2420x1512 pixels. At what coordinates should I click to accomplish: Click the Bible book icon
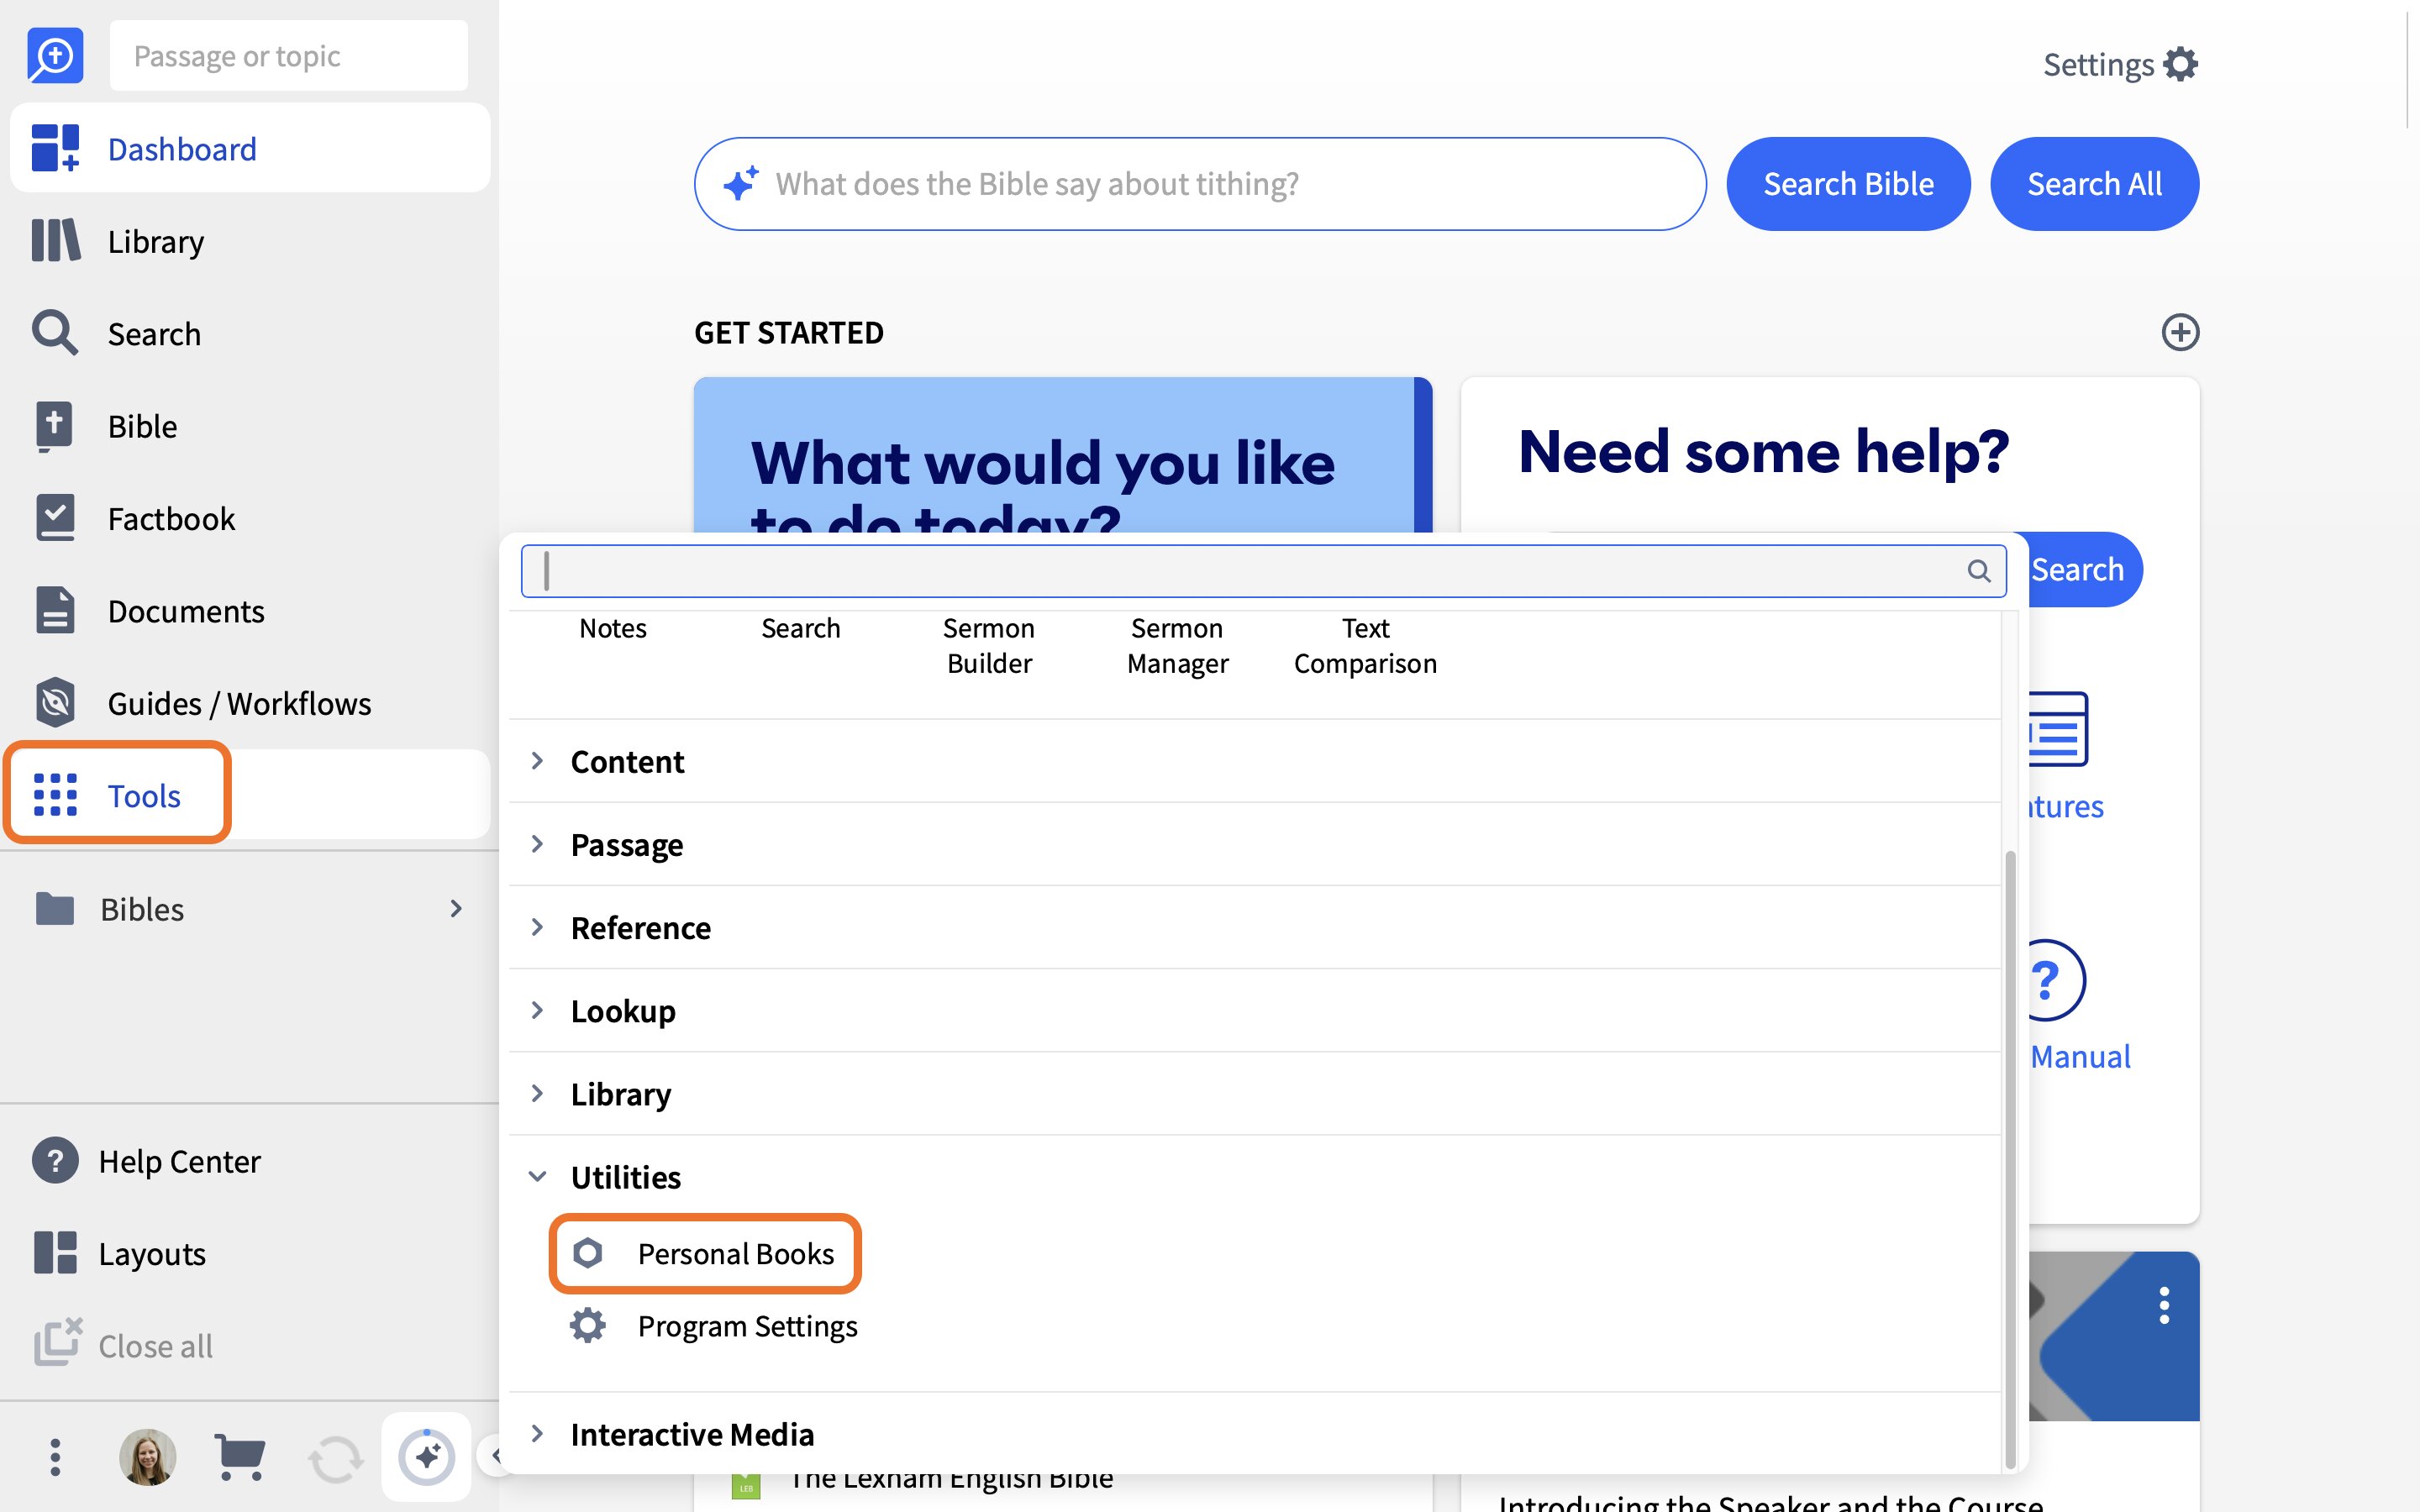(x=55, y=427)
